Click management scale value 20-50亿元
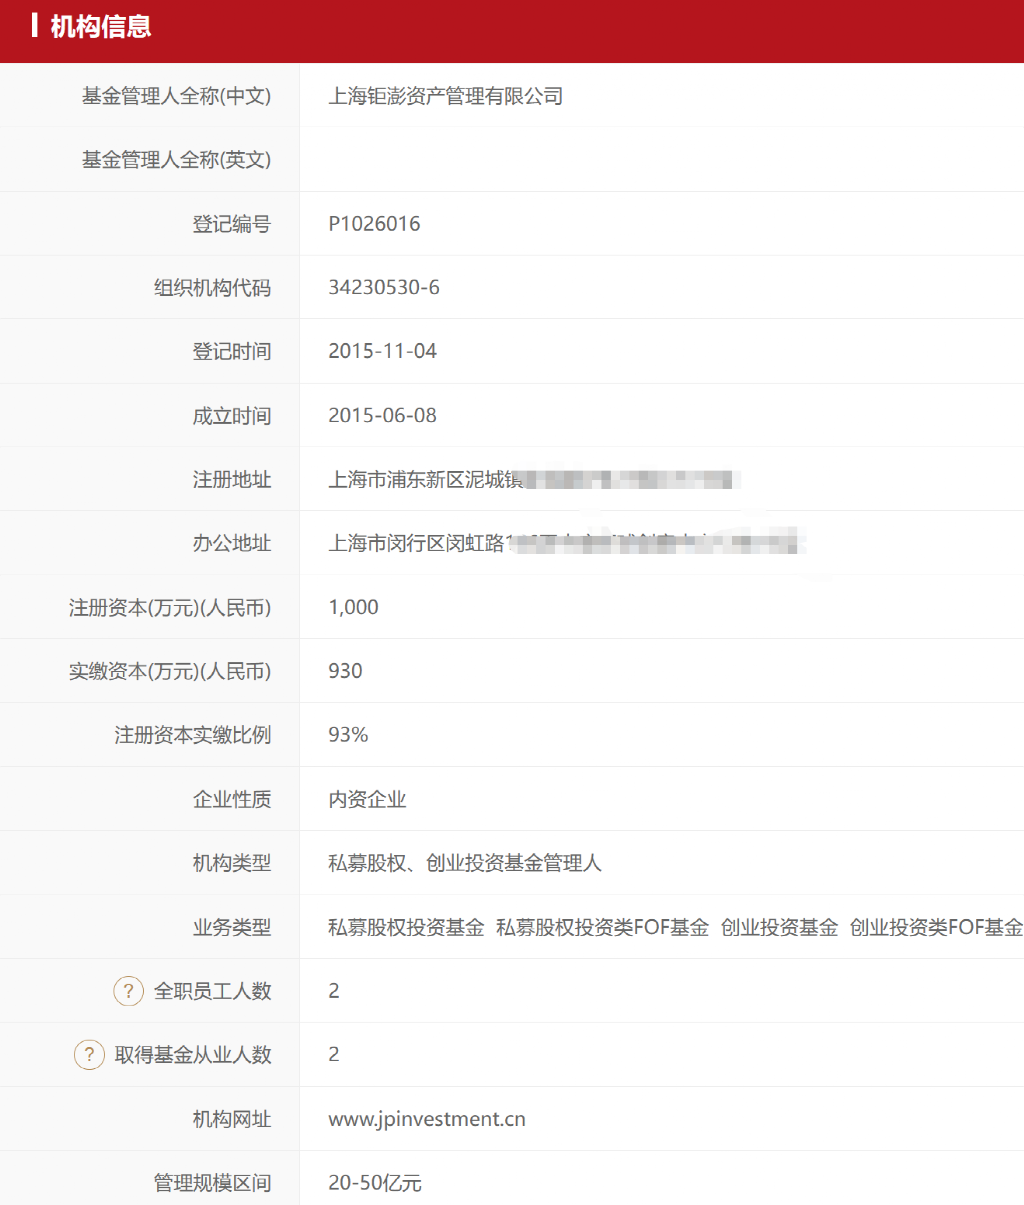 point(375,1183)
